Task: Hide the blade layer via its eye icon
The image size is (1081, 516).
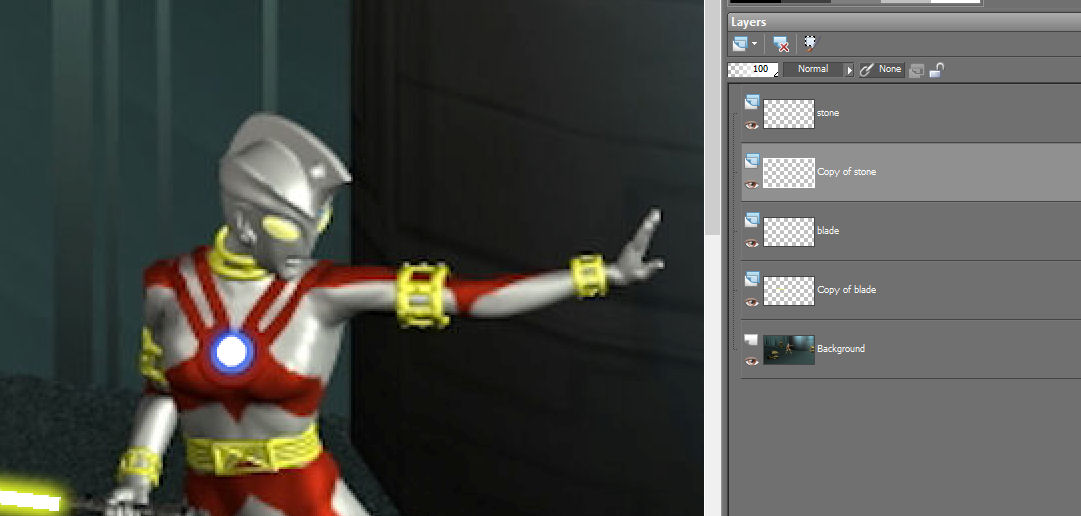Action: (x=751, y=243)
